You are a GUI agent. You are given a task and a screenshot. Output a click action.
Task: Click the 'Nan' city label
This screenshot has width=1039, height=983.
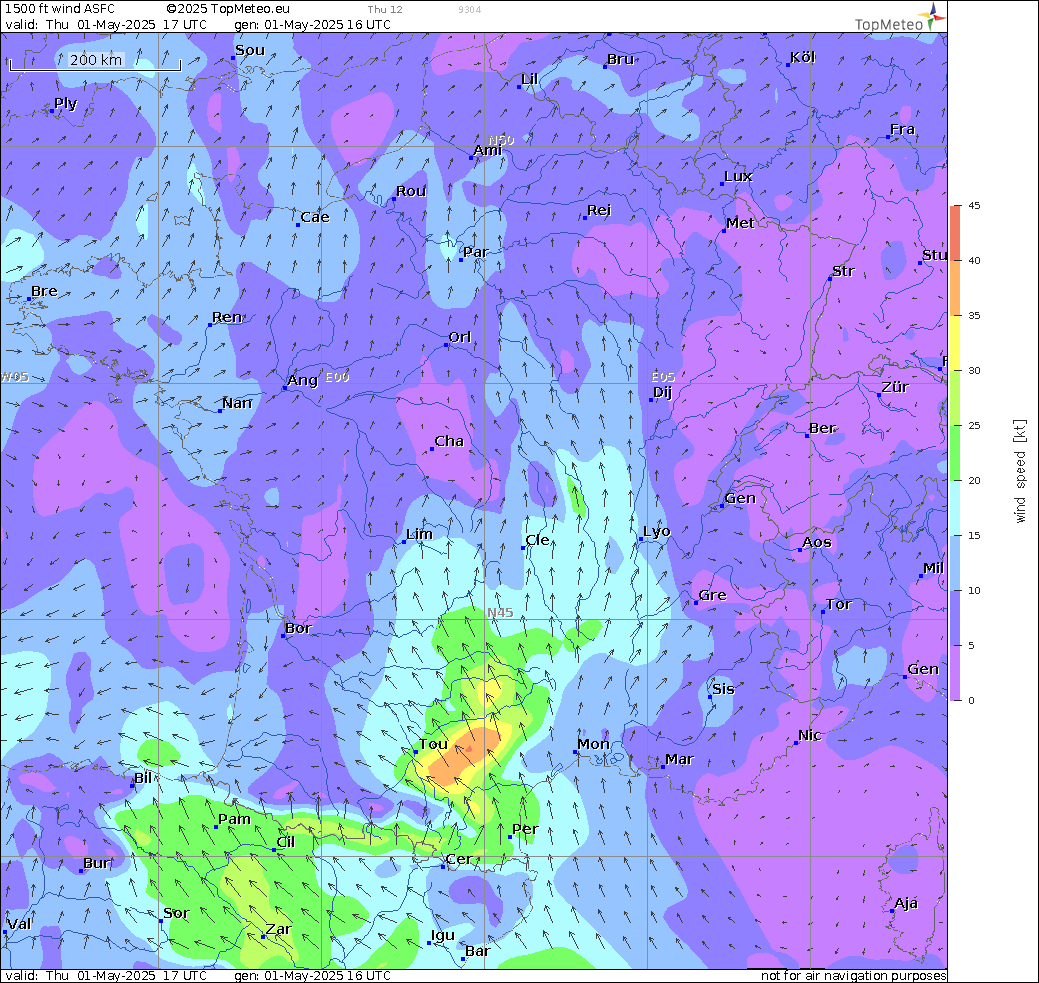pyautogui.click(x=237, y=404)
